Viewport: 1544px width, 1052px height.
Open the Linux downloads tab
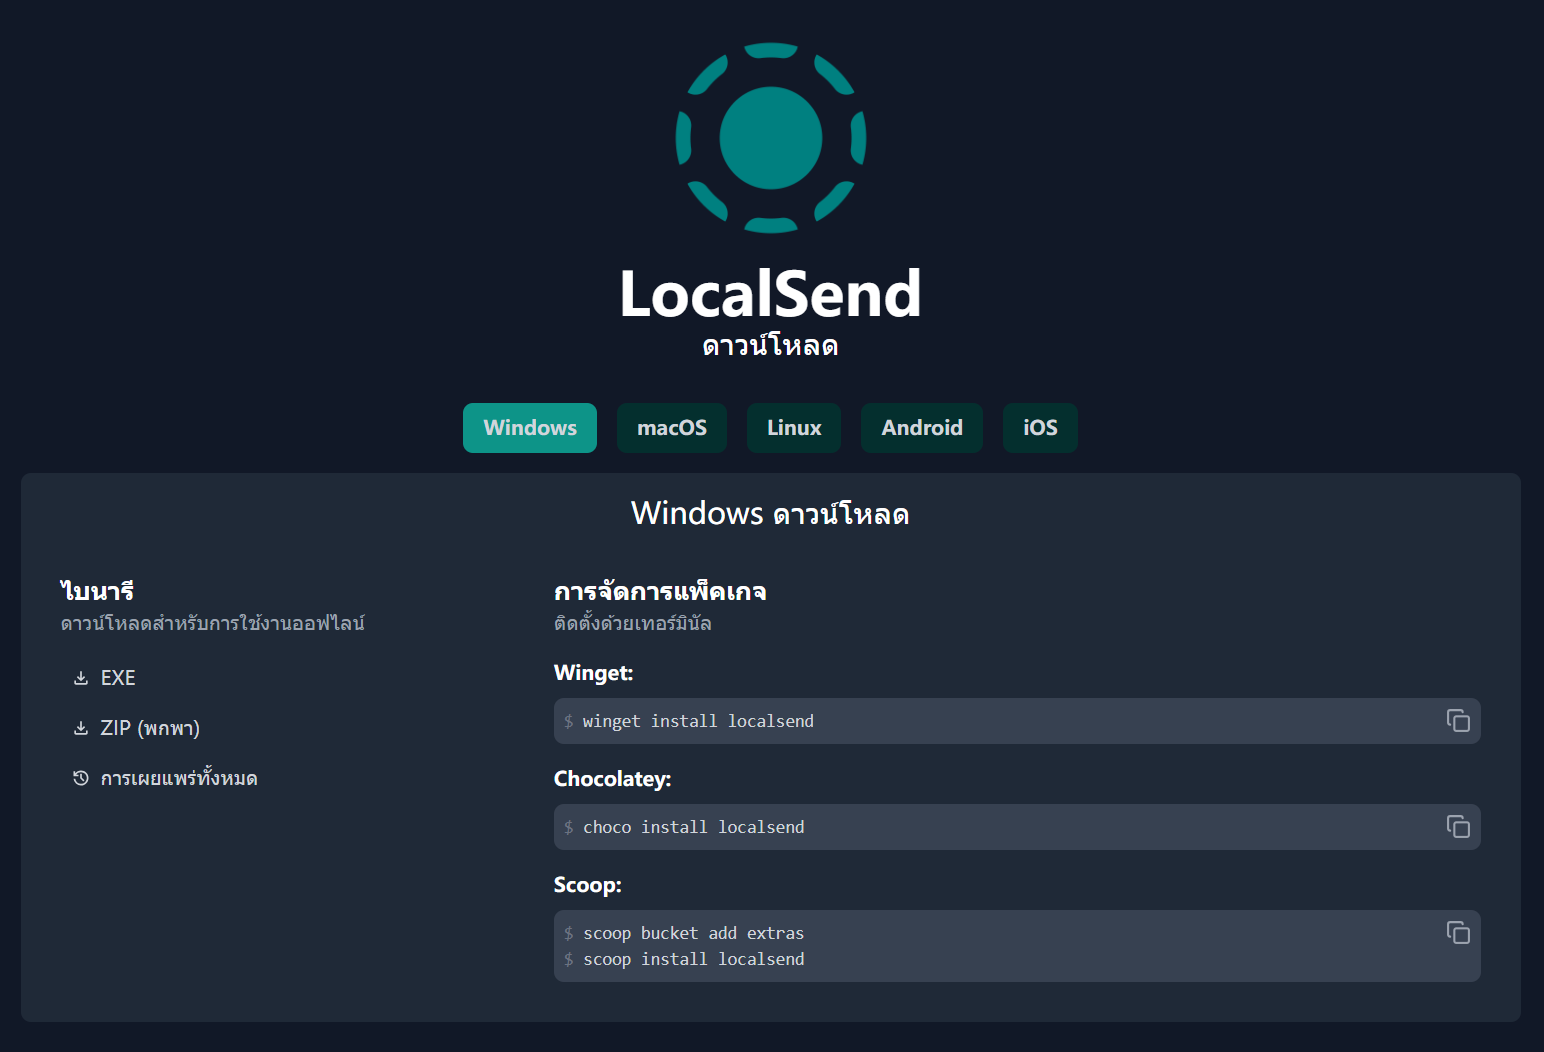[x=793, y=428]
